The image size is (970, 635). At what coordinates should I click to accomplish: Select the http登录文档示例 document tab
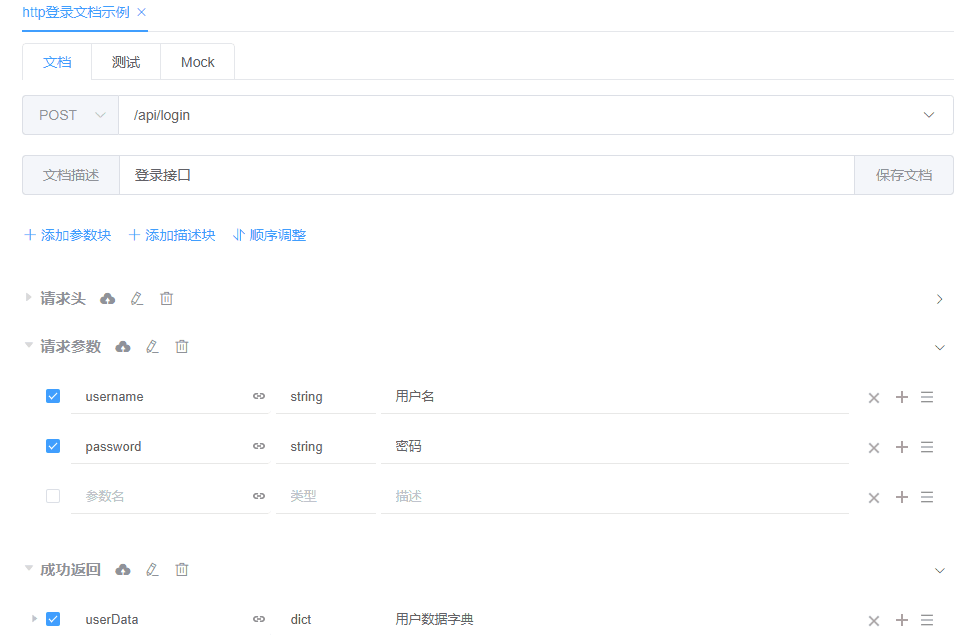(x=75, y=12)
